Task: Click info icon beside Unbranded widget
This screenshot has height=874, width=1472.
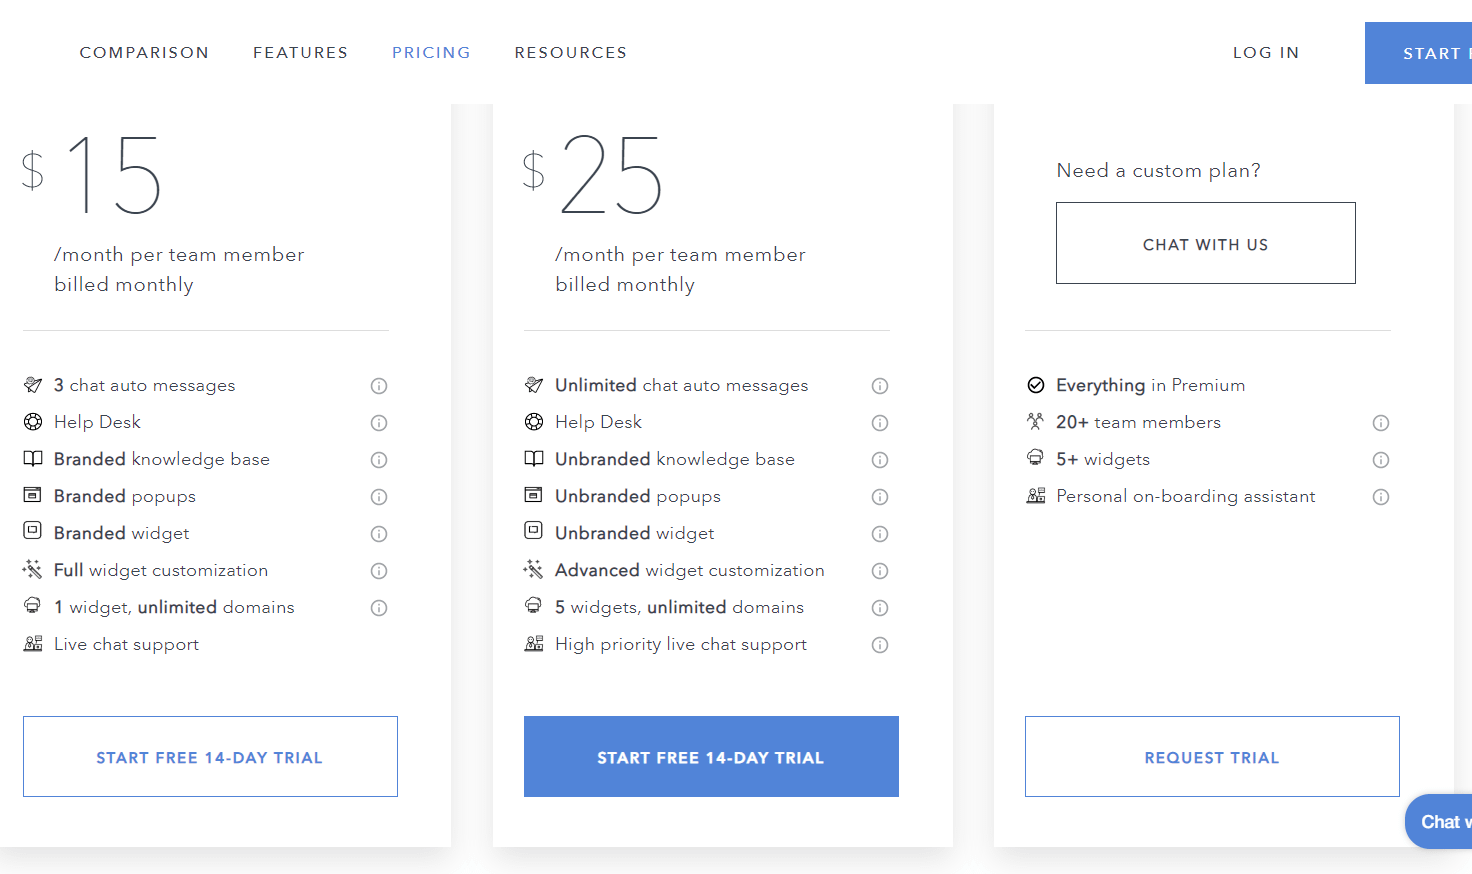Action: pos(880,534)
